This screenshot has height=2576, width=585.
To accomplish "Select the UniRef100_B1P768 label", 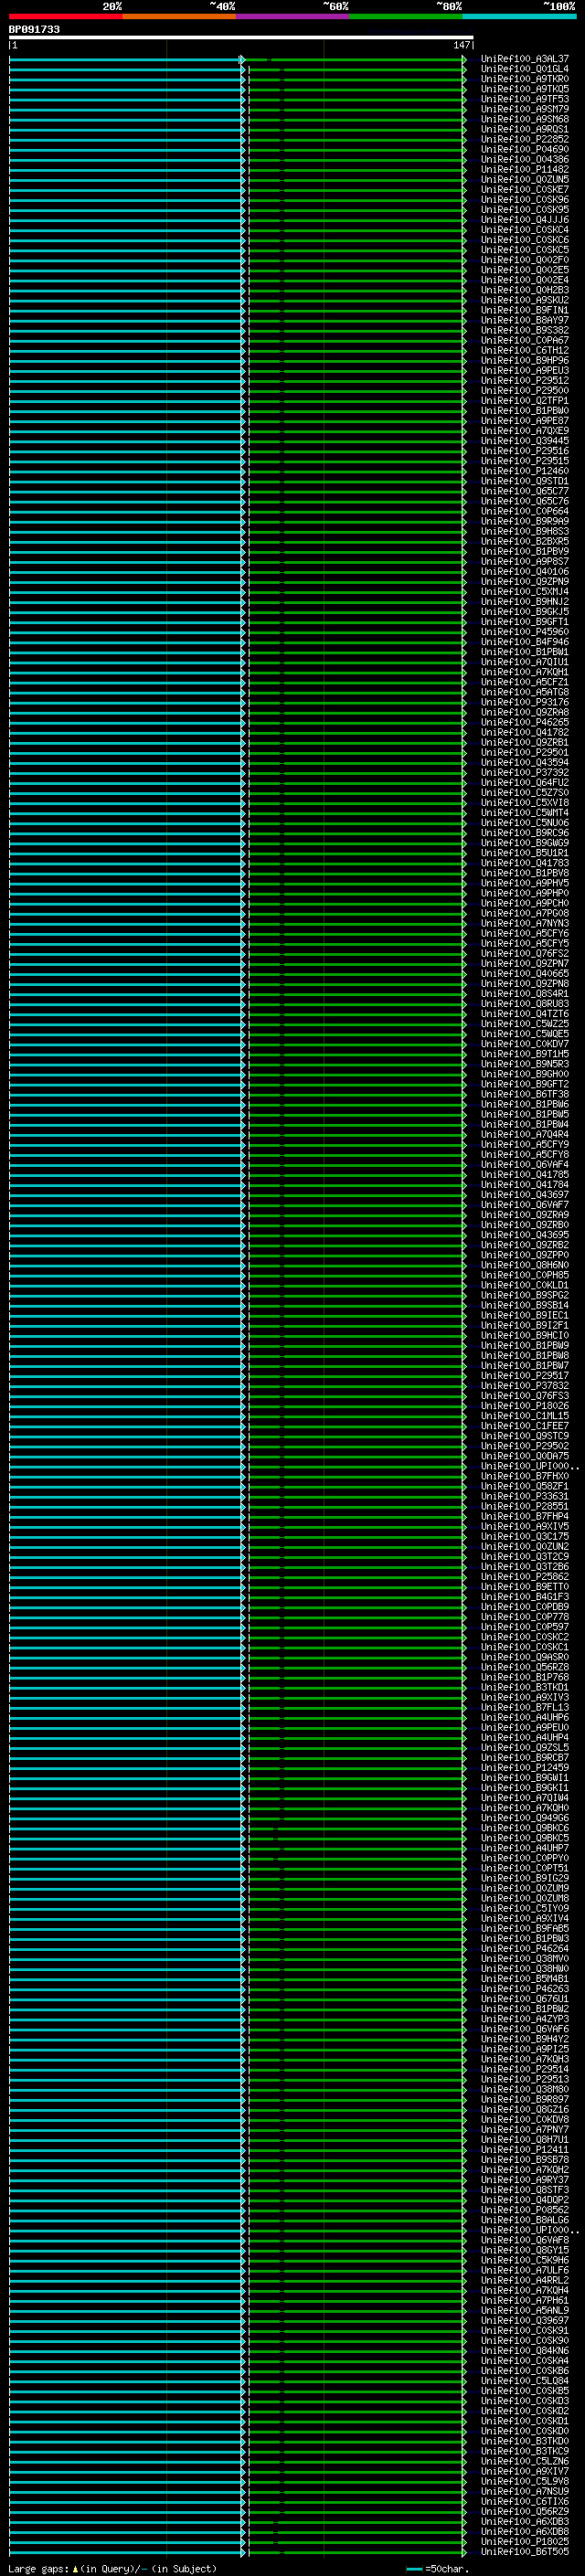I will pos(524,1678).
